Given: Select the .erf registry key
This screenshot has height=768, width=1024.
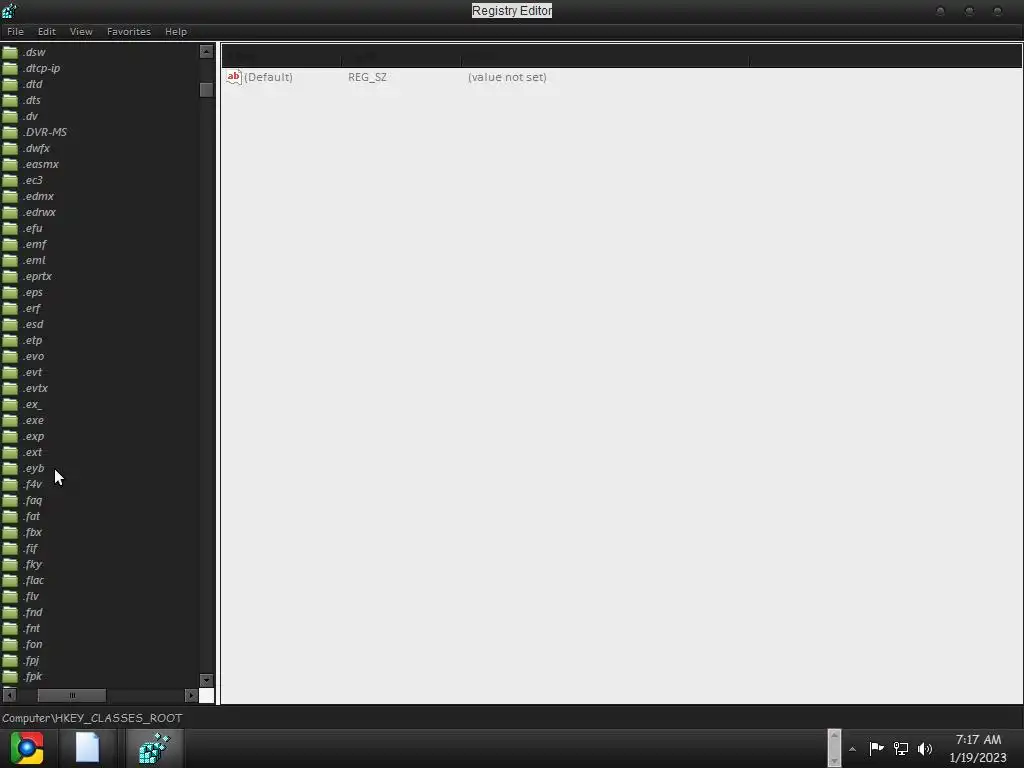Looking at the screenshot, I should point(31,308).
